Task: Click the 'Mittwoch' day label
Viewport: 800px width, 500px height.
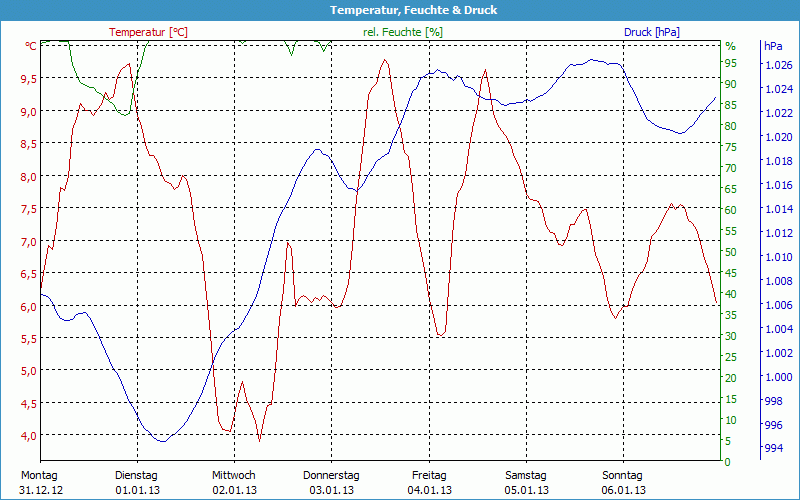Action: [x=234, y=475]
